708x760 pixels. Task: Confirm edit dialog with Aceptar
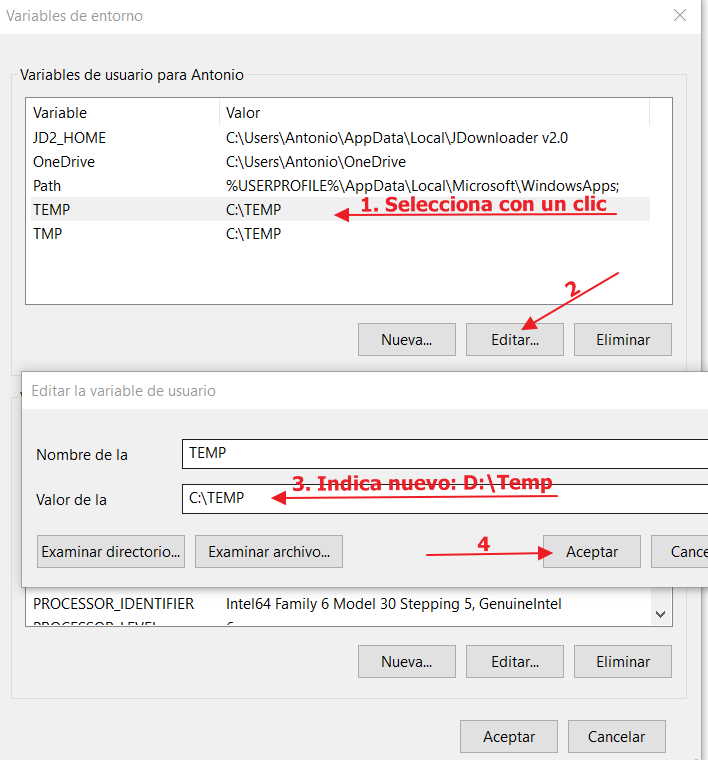[592, 552]
